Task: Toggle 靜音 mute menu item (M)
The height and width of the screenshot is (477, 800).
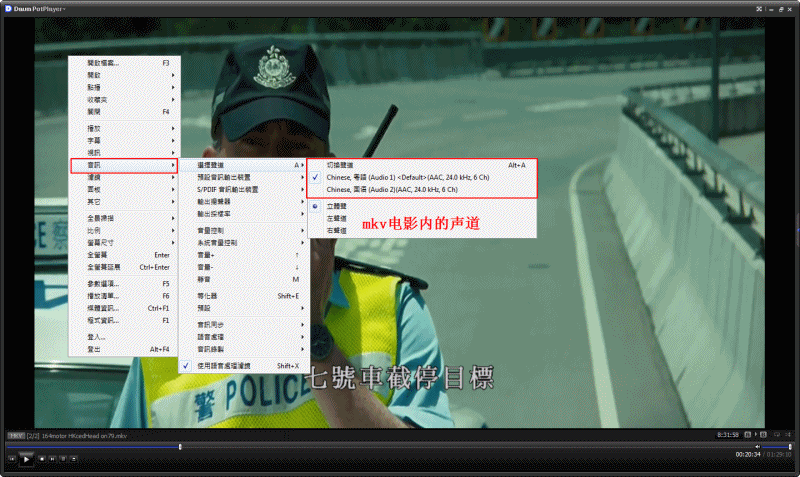Action: 244,280
